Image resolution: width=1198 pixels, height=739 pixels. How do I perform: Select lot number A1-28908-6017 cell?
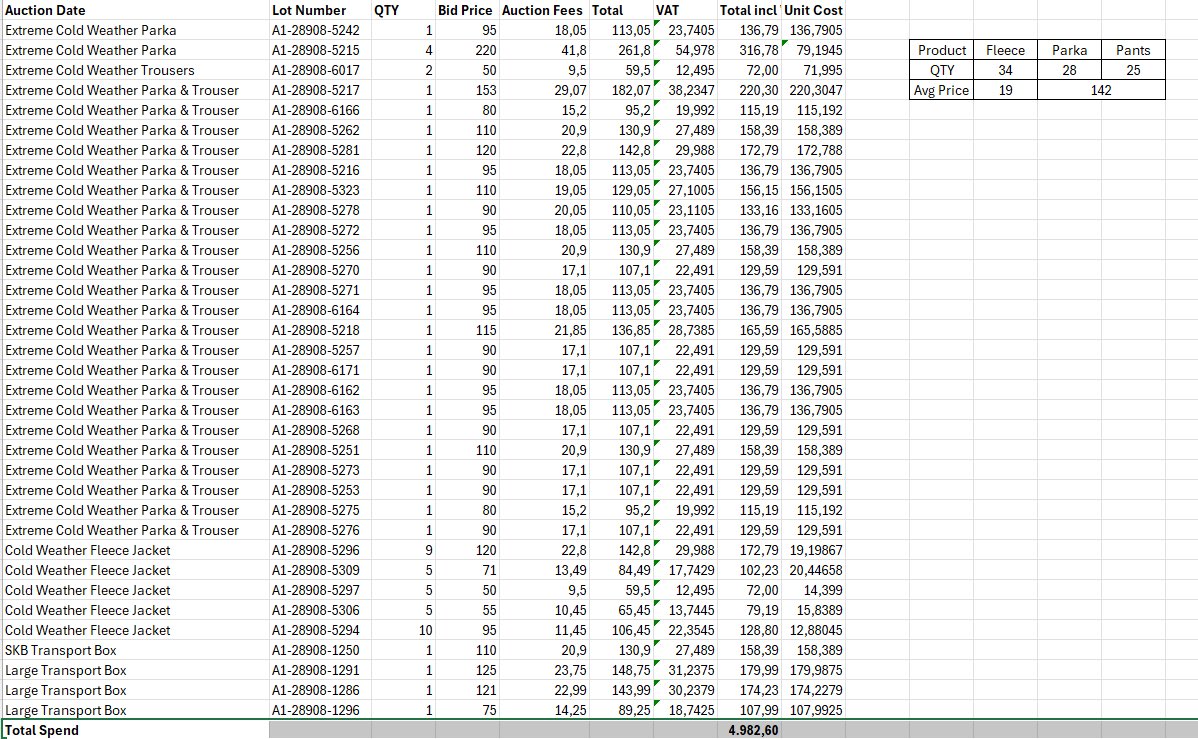(x=320, y=70)
